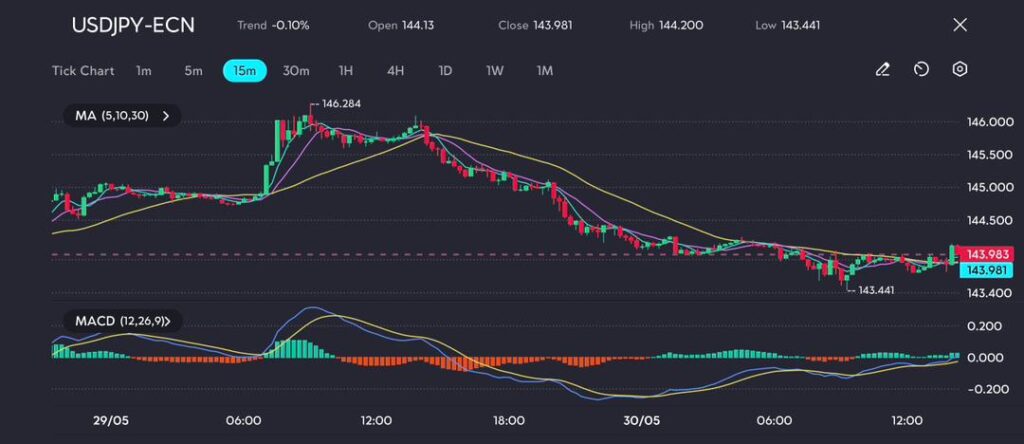Expand the MA (5,10,30) indicator chevron

click(166, 116)
